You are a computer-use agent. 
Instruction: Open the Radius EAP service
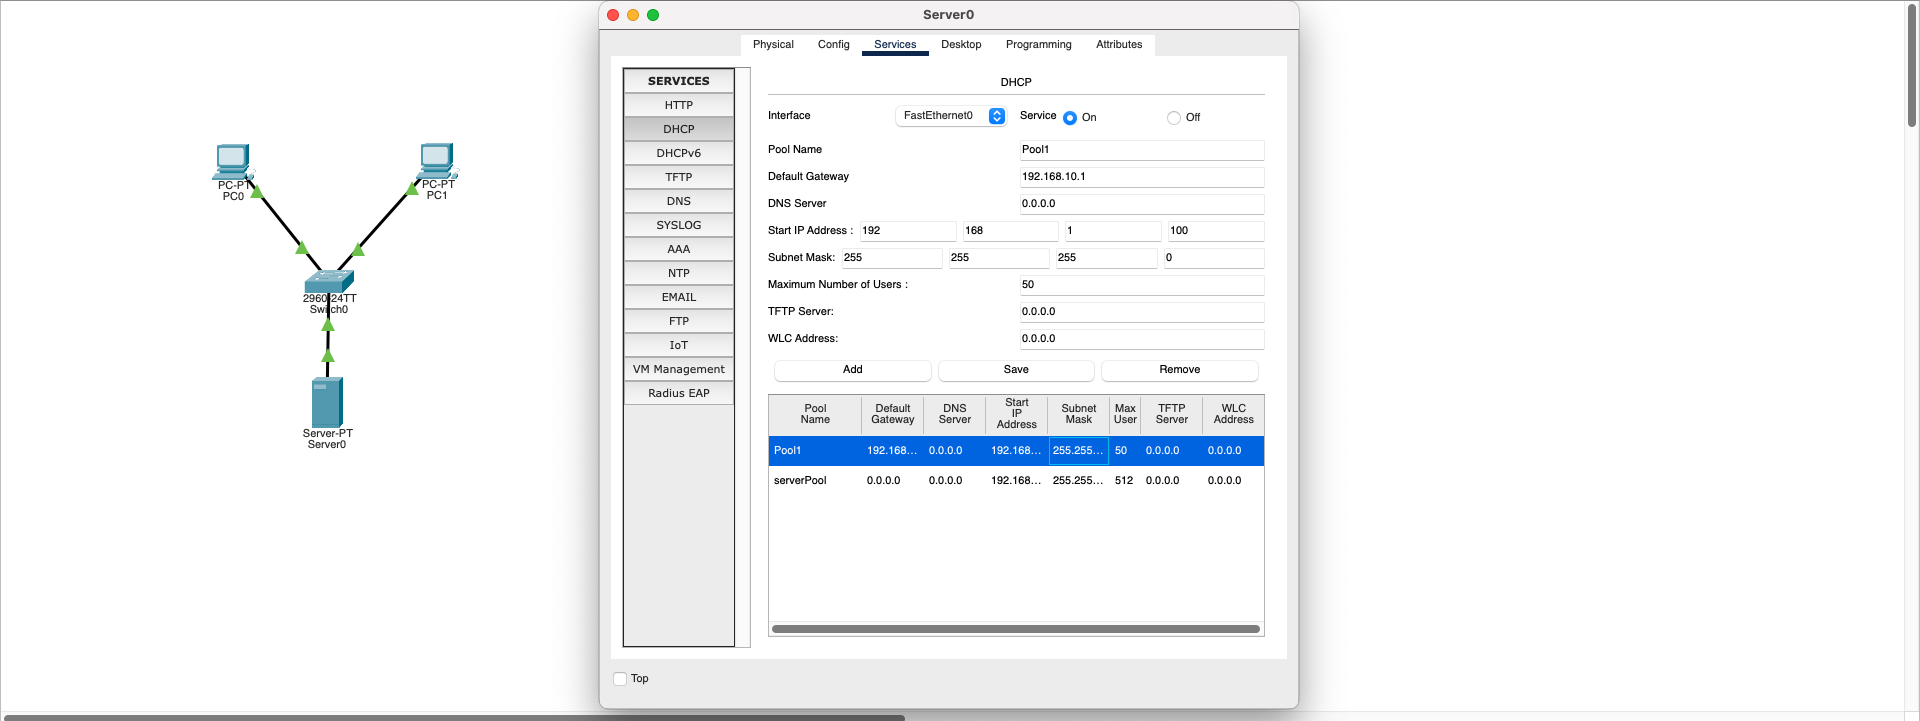(x=679, y=393)
